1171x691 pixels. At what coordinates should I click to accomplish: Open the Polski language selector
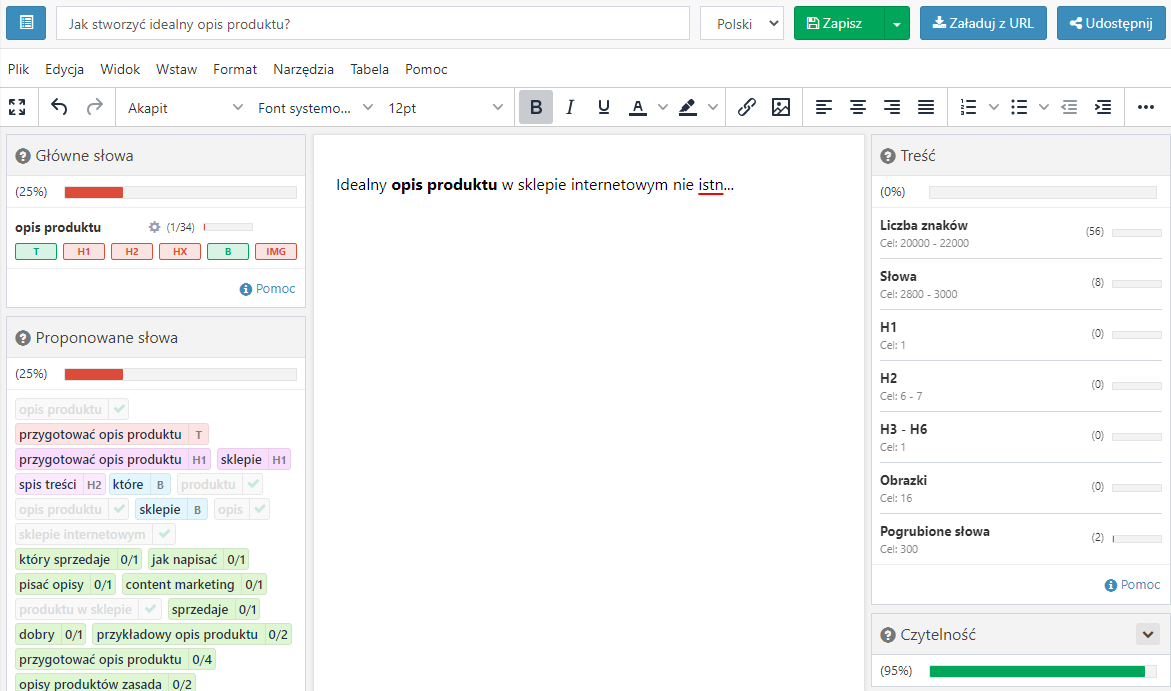point(742,24)
